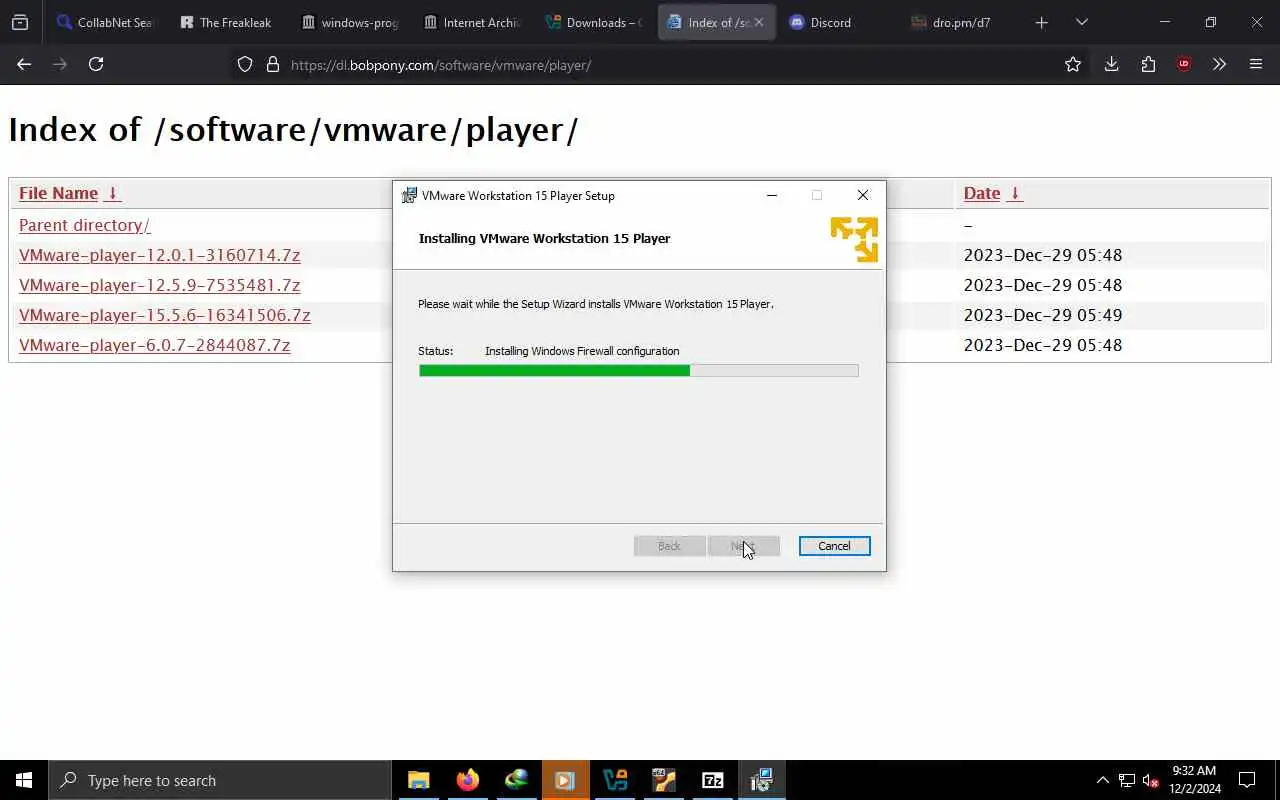Cancel the VMware Player installation
This screenshot has width=1280, height=800.
point(834,546)
